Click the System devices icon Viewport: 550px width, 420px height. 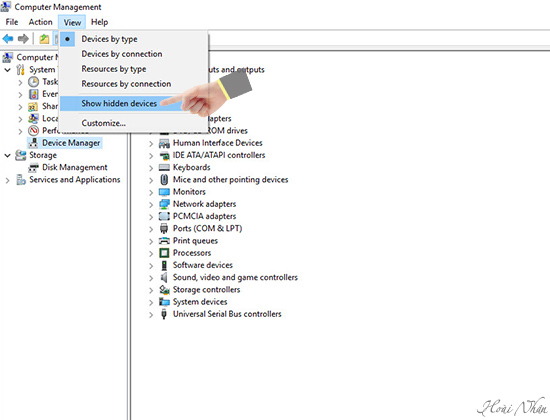[x=164, y=302]
